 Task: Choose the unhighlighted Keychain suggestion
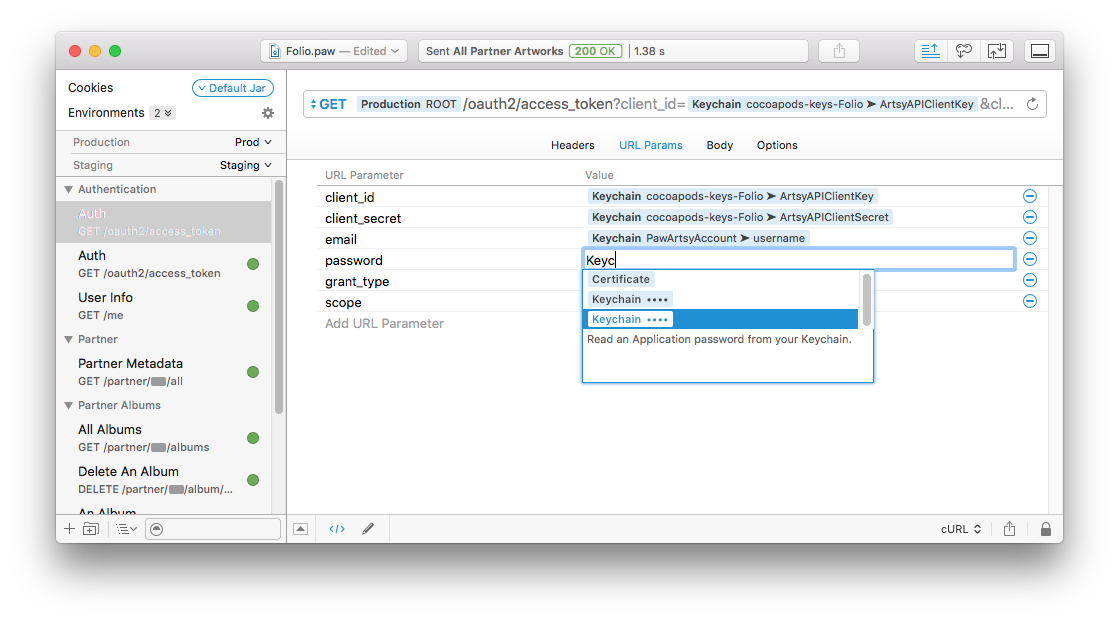coord(629,299)
